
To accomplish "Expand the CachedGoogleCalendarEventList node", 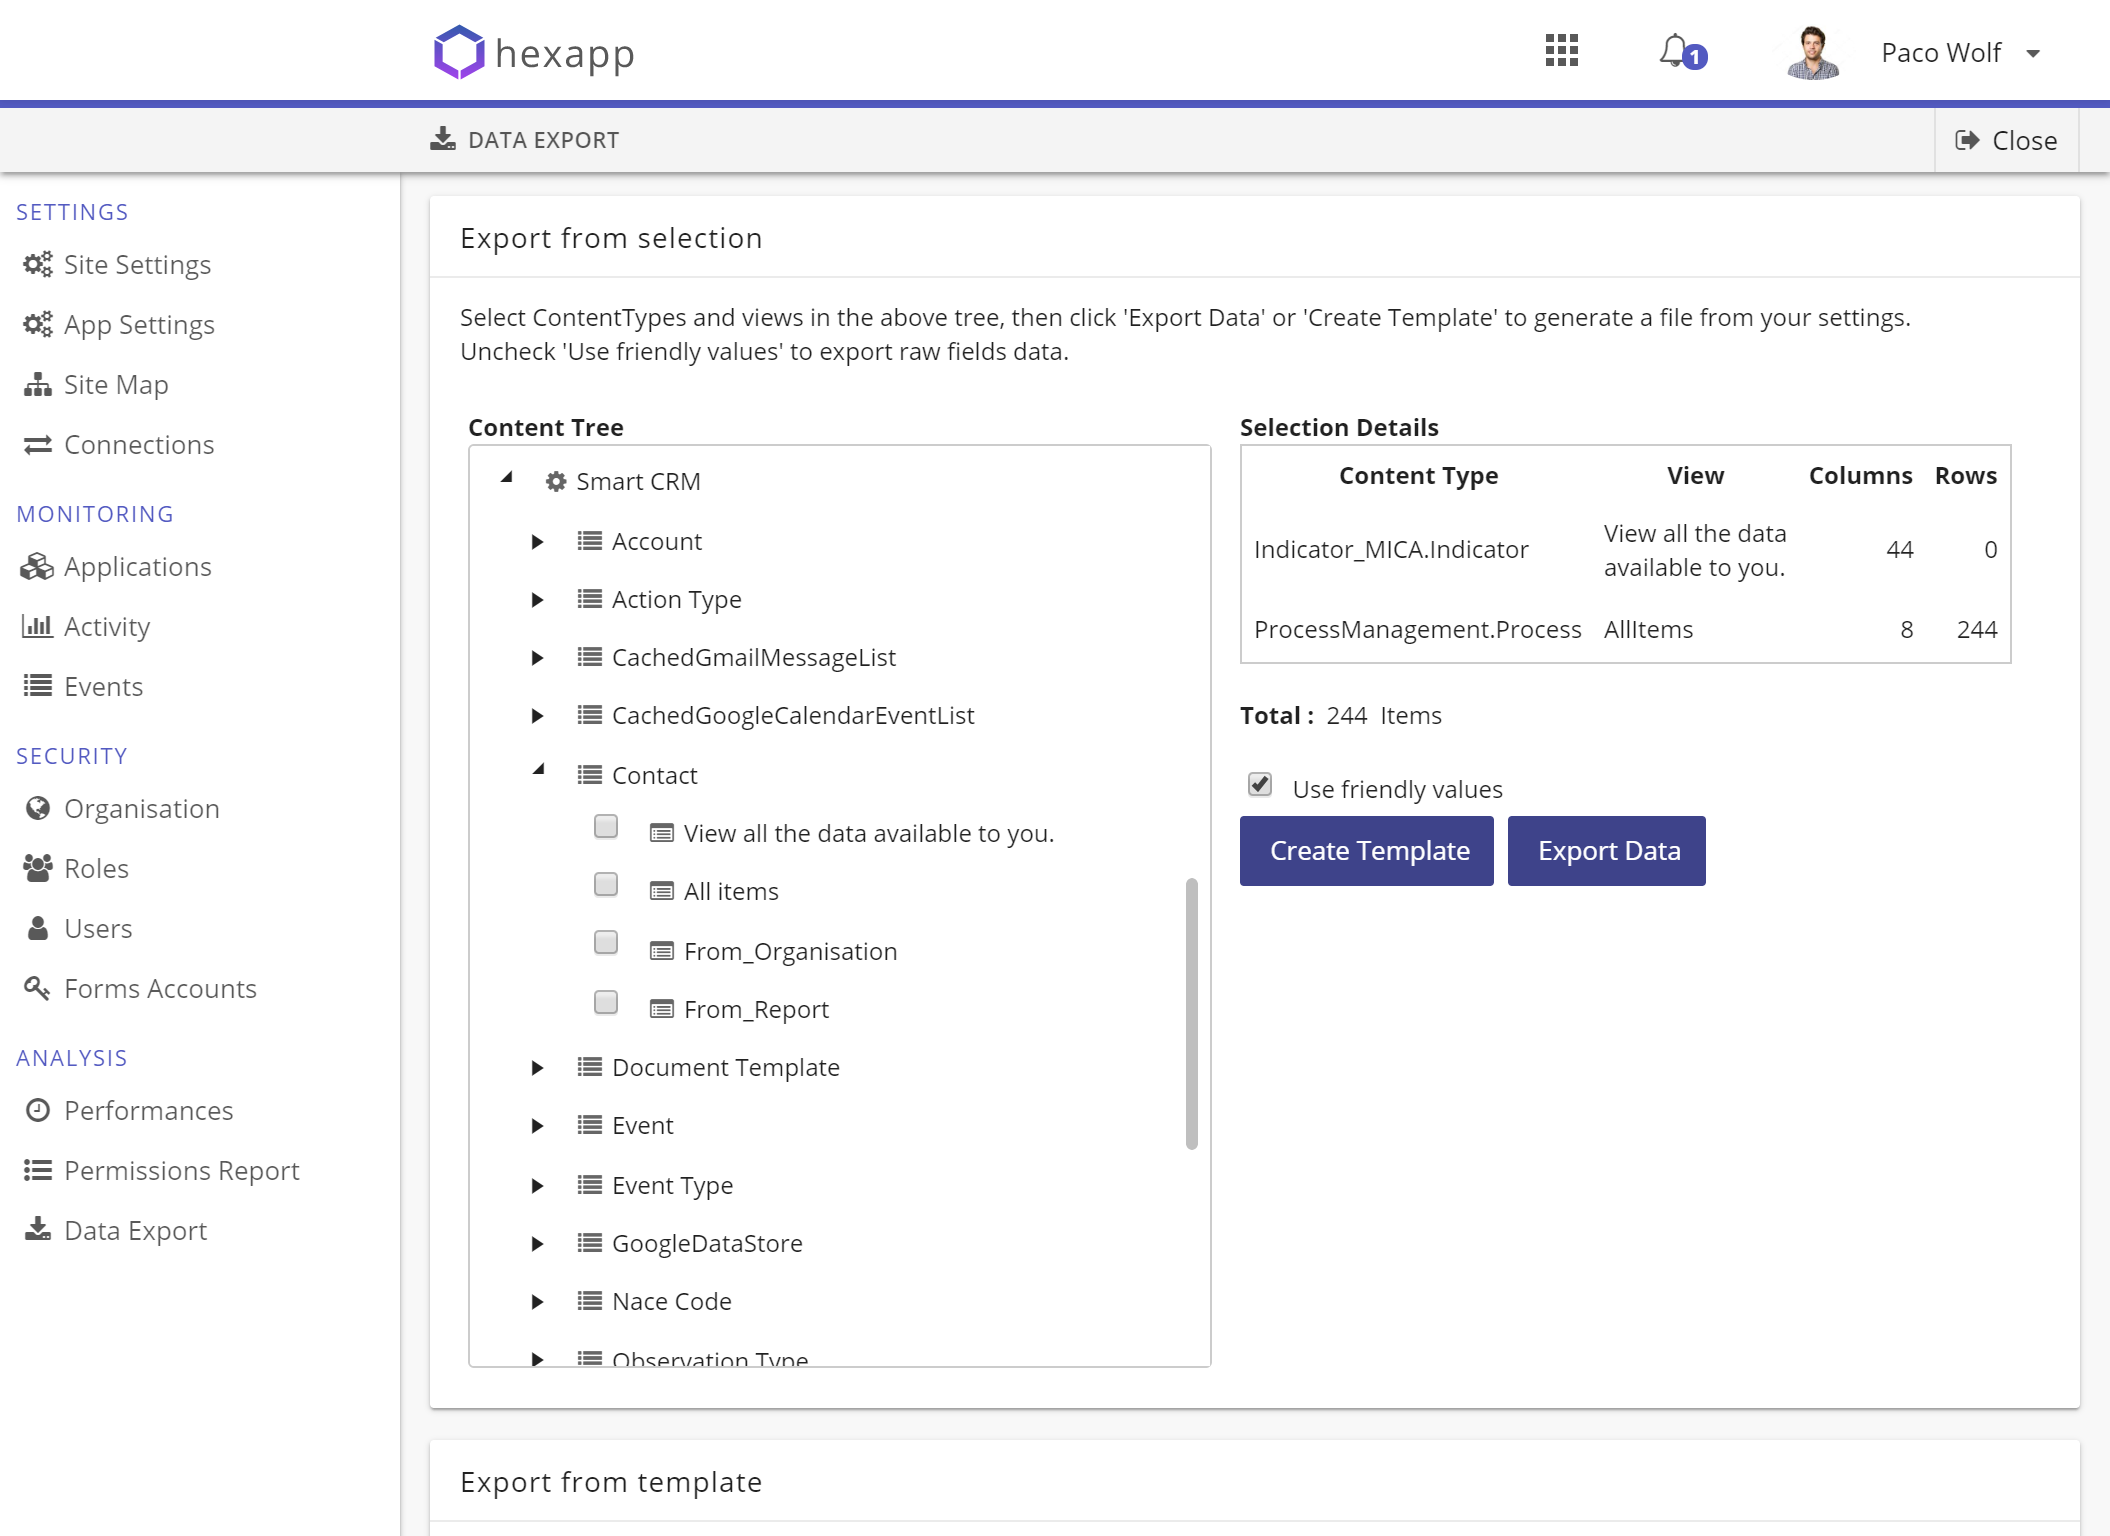I will click(537, 715).
